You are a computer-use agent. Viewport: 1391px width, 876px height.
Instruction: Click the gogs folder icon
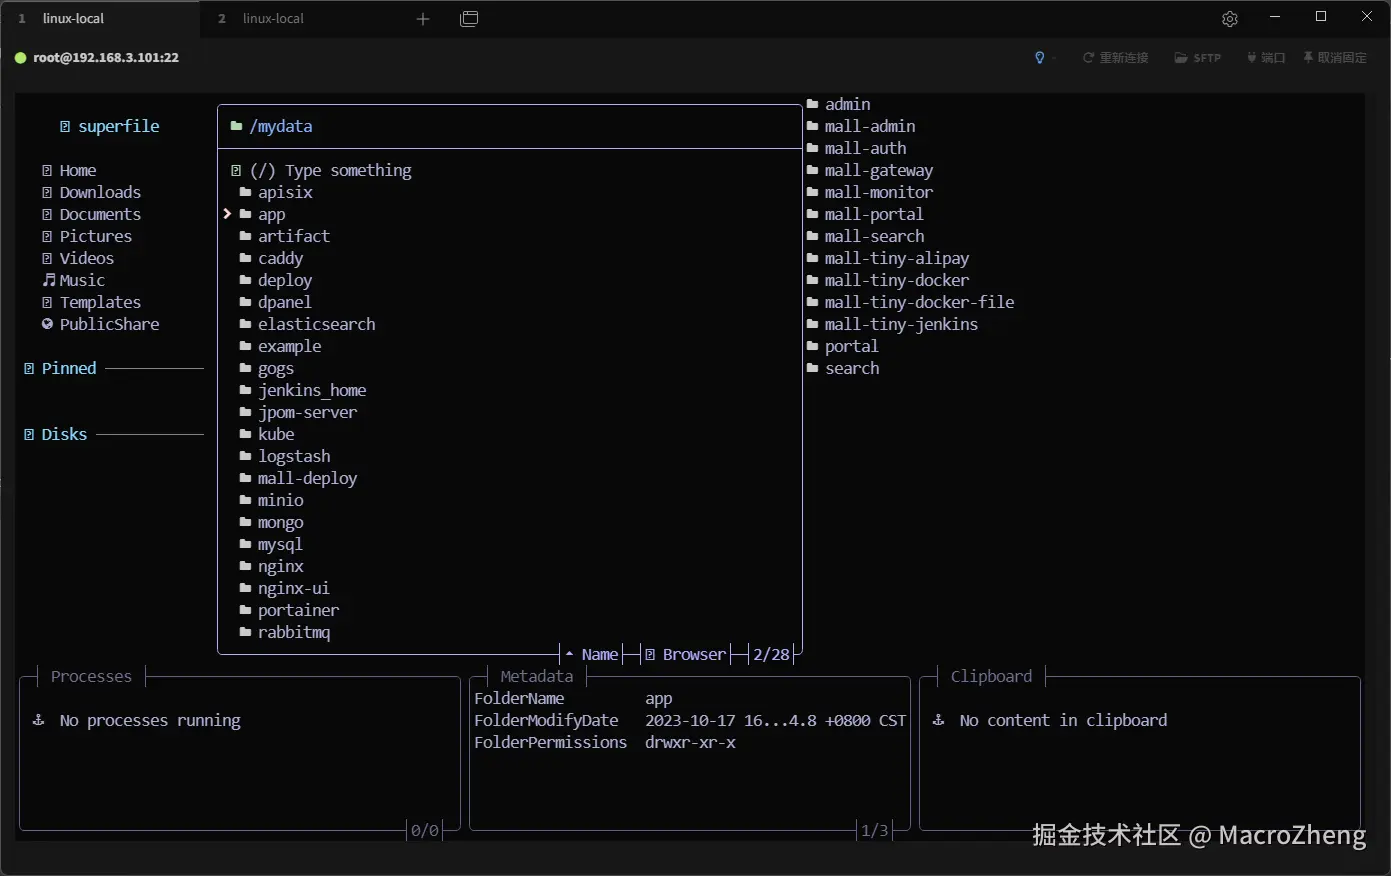(x=245, y=369)
